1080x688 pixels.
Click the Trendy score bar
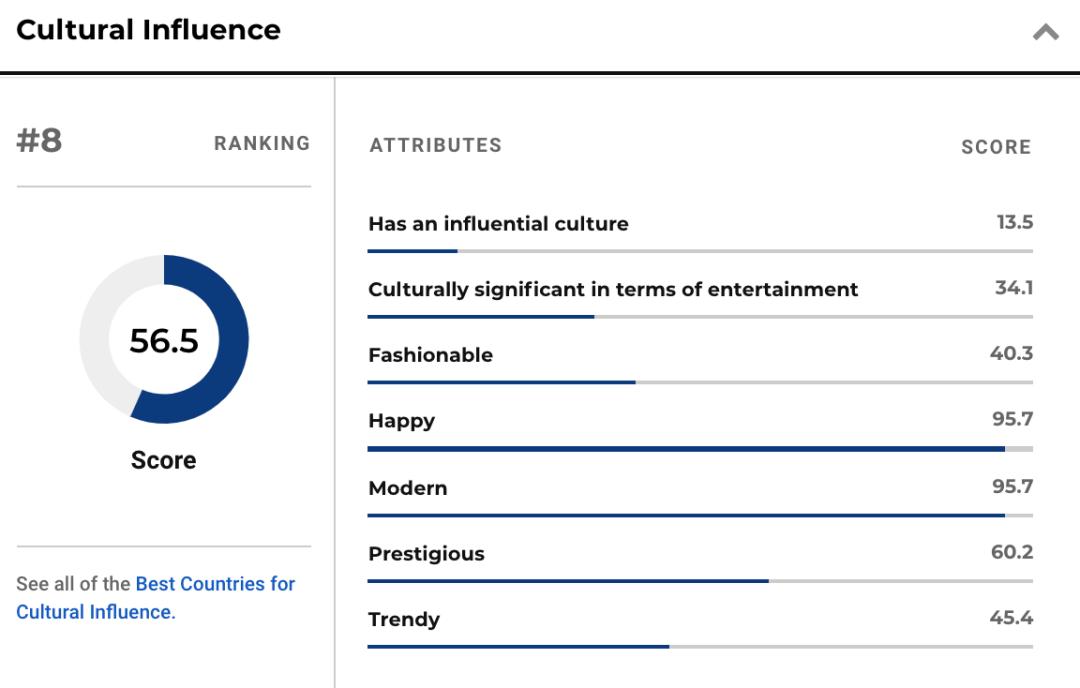pos(700,647)
